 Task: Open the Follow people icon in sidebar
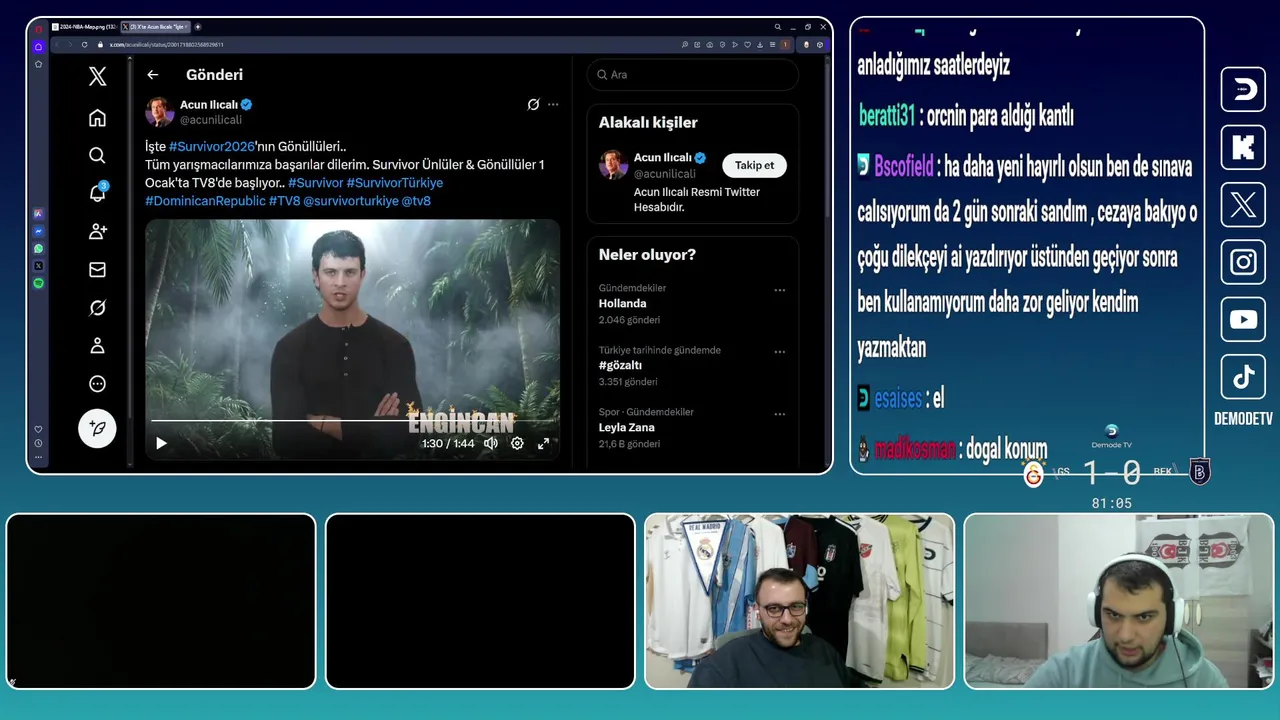pyautogui.click(x=97, y=232)
